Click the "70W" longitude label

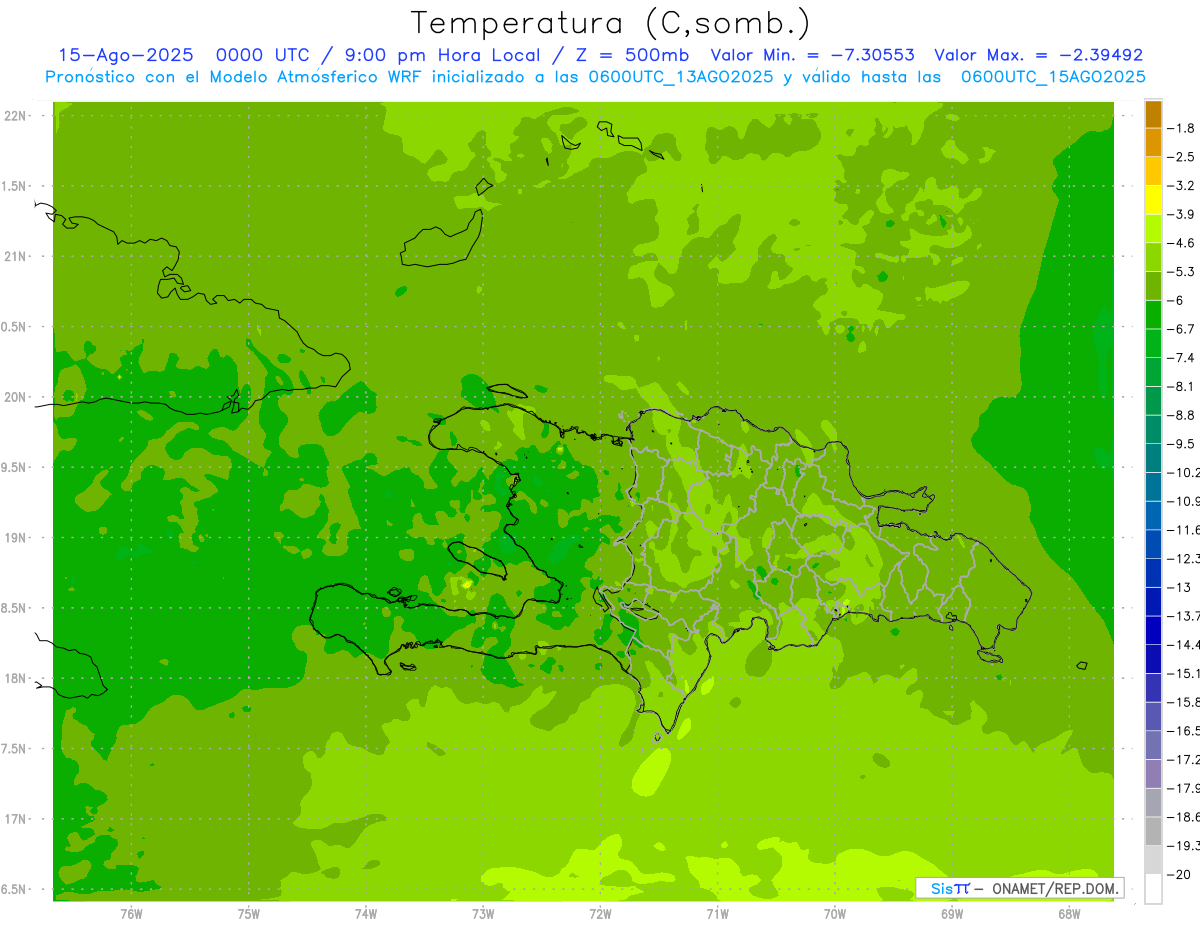coord(835,913)
